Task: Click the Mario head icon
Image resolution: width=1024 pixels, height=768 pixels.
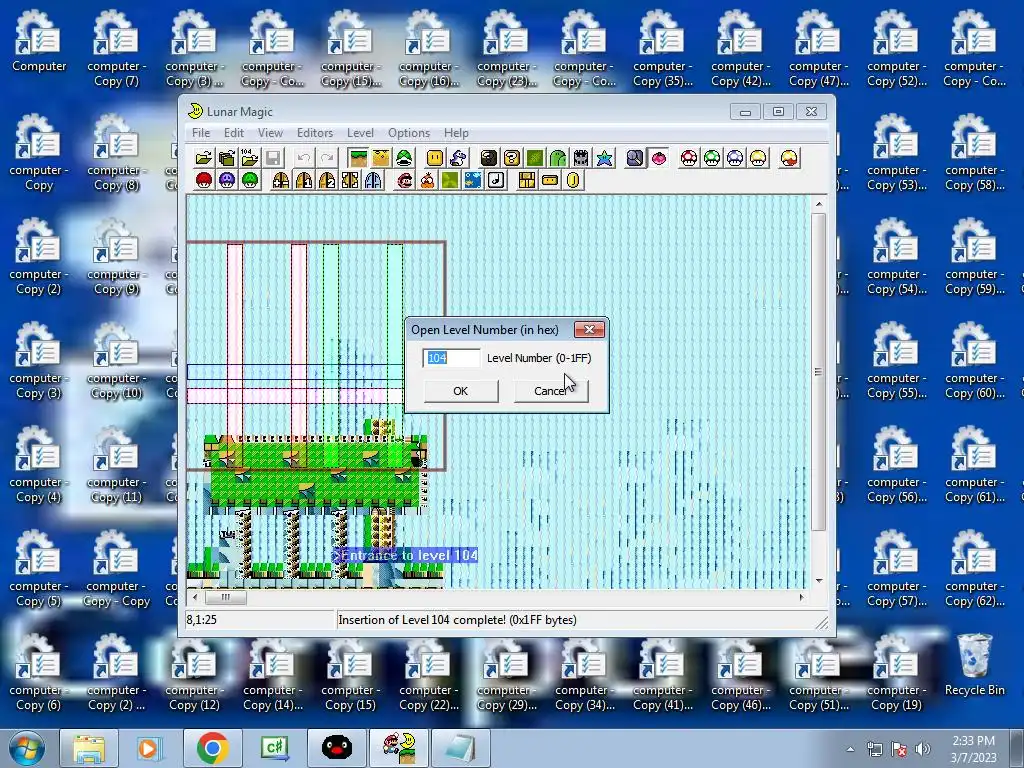Action: point(404,180)
